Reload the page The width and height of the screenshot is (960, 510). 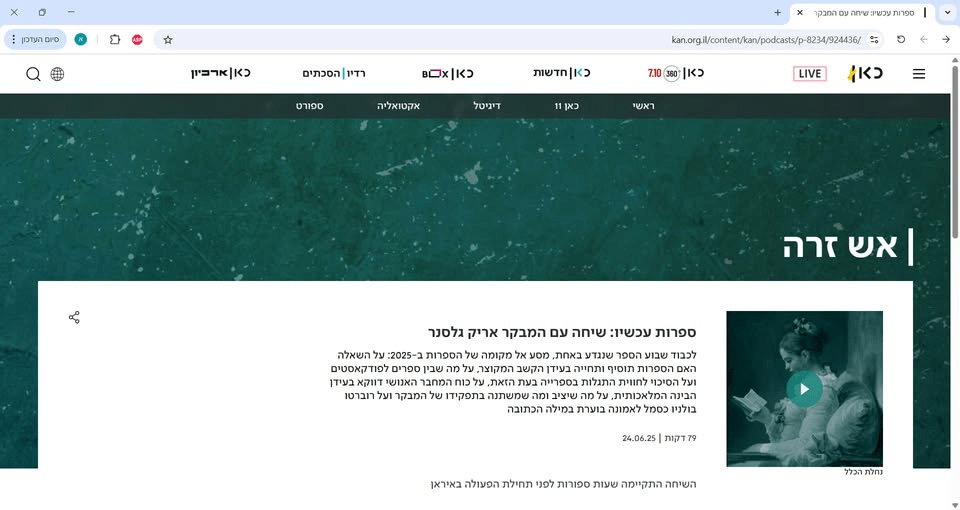pos(901,39)
